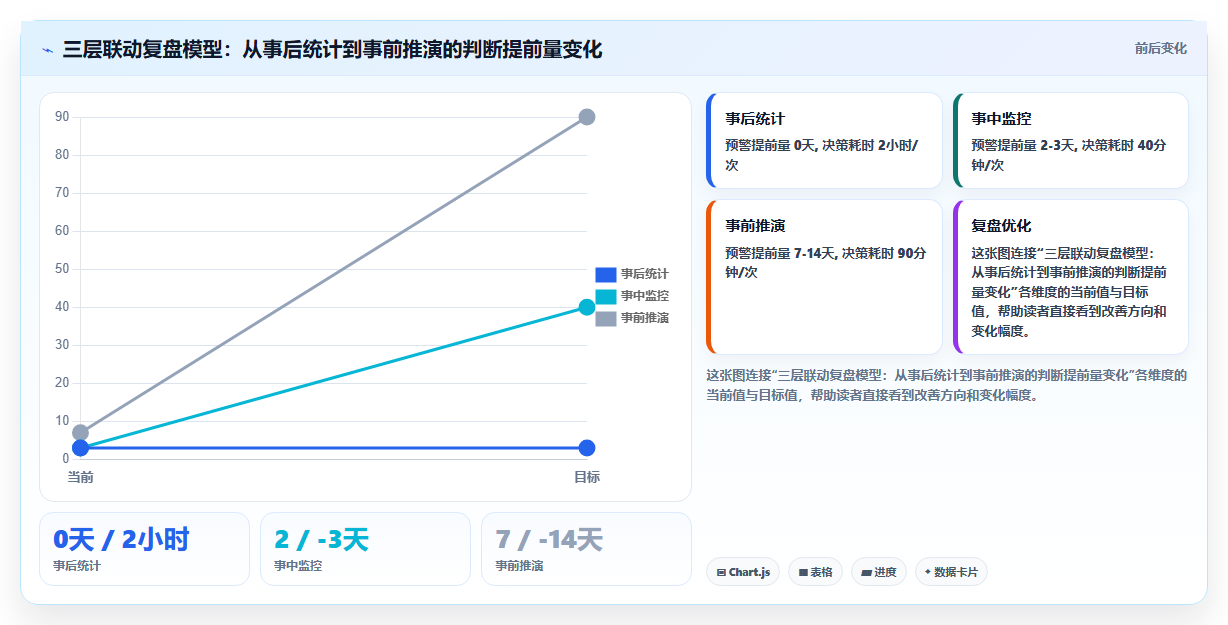1228x625 pixels.
Task: Click the 事中监控 legend label
Action: click(x=645, y=296)
